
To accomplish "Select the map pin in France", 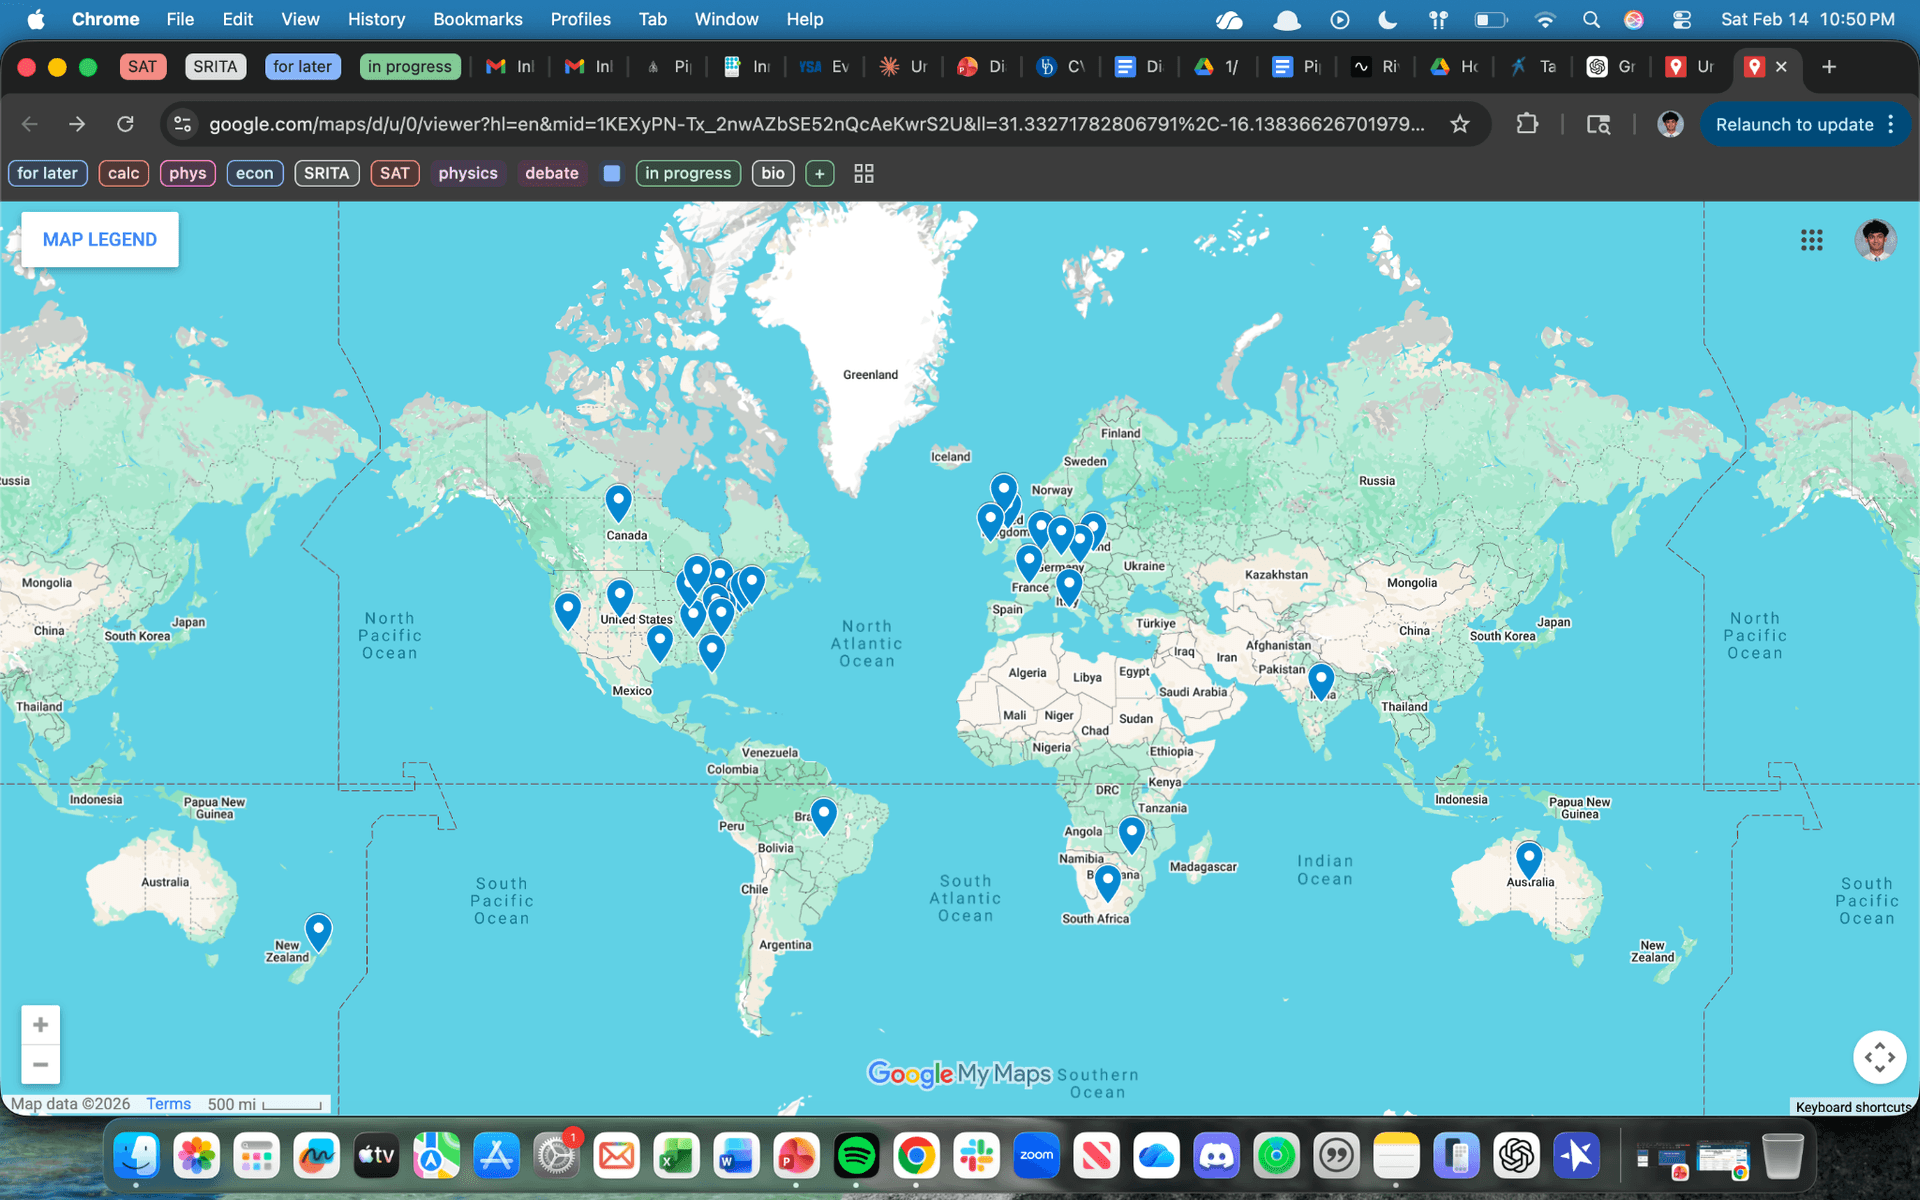I will (x=1028, y=564).
